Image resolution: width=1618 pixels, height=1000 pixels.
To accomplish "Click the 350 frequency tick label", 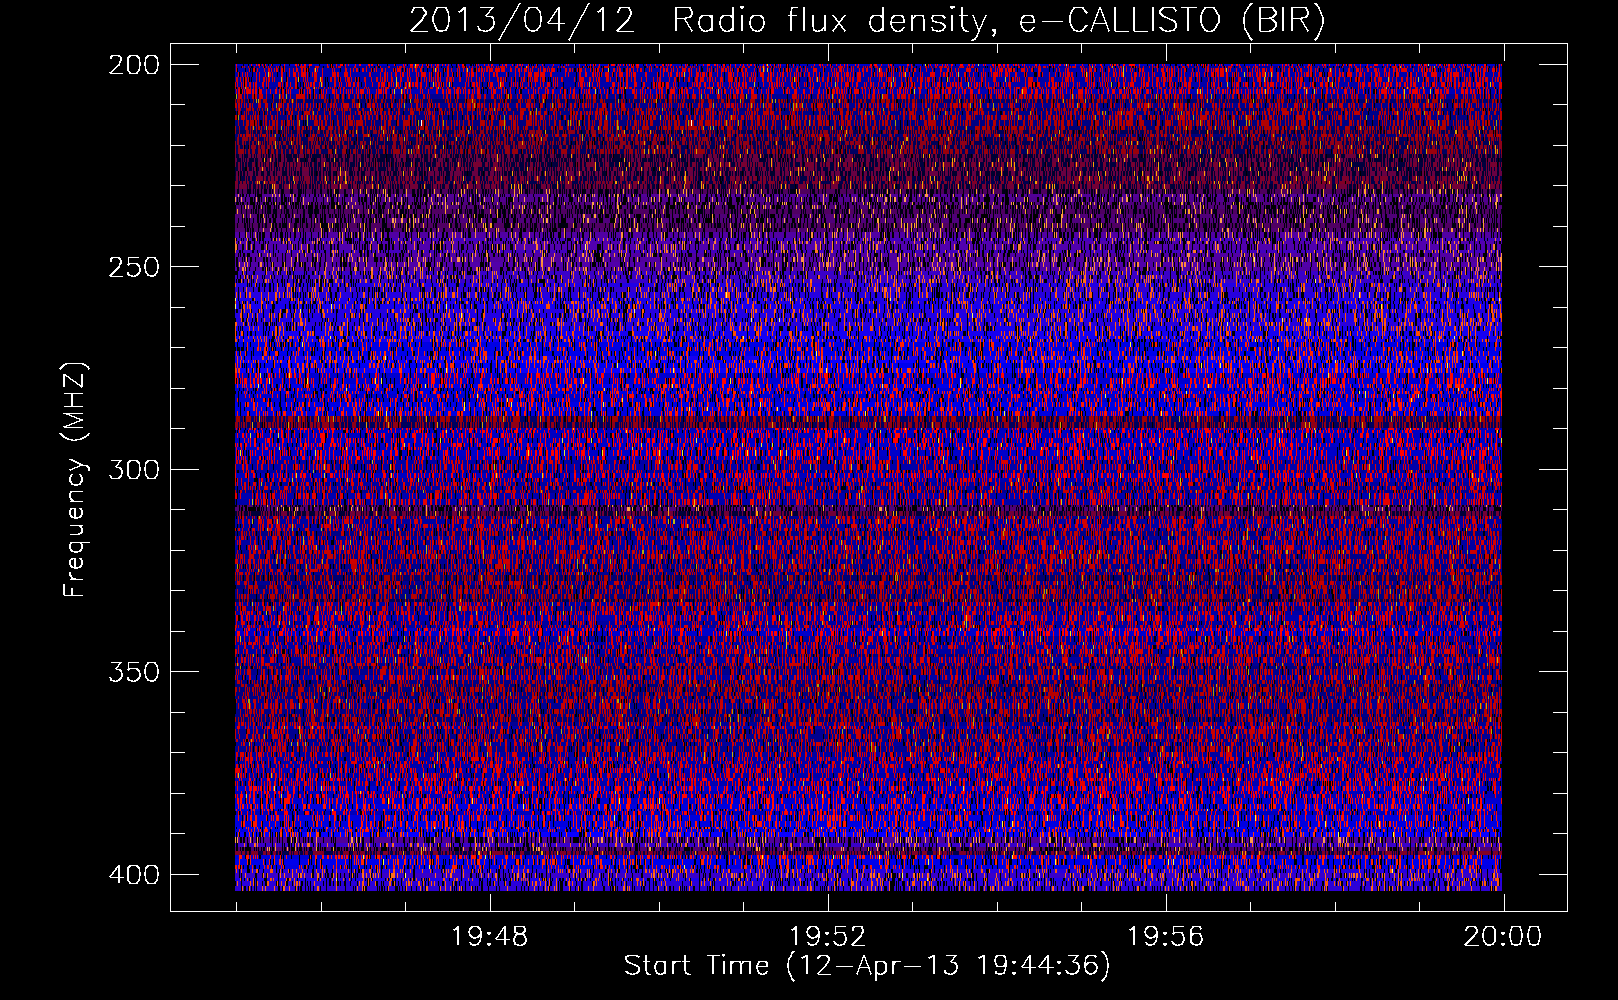I will pyautogui.click(x=133, y=671).
